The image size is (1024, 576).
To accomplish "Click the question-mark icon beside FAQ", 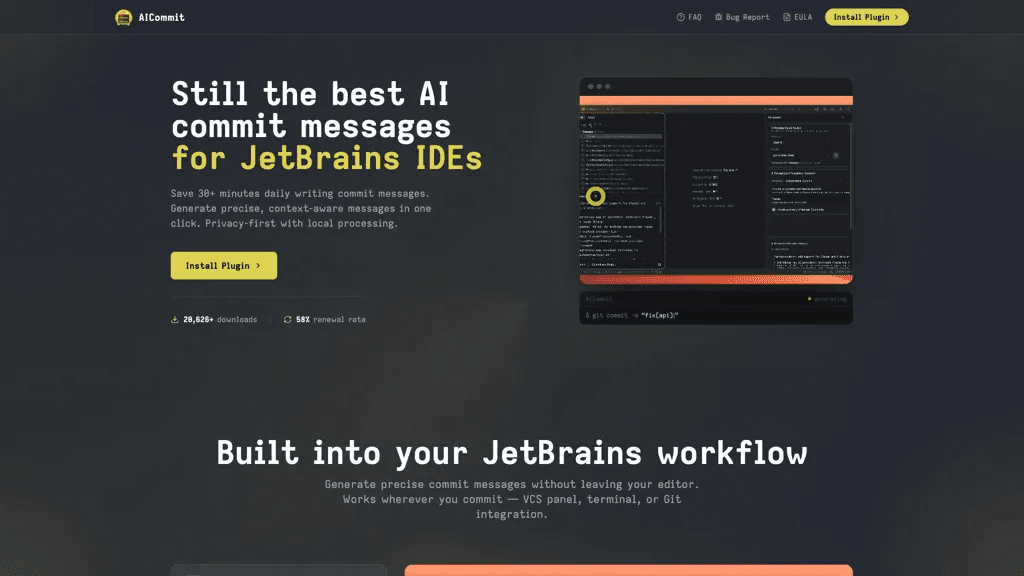I will click(680, 17).
